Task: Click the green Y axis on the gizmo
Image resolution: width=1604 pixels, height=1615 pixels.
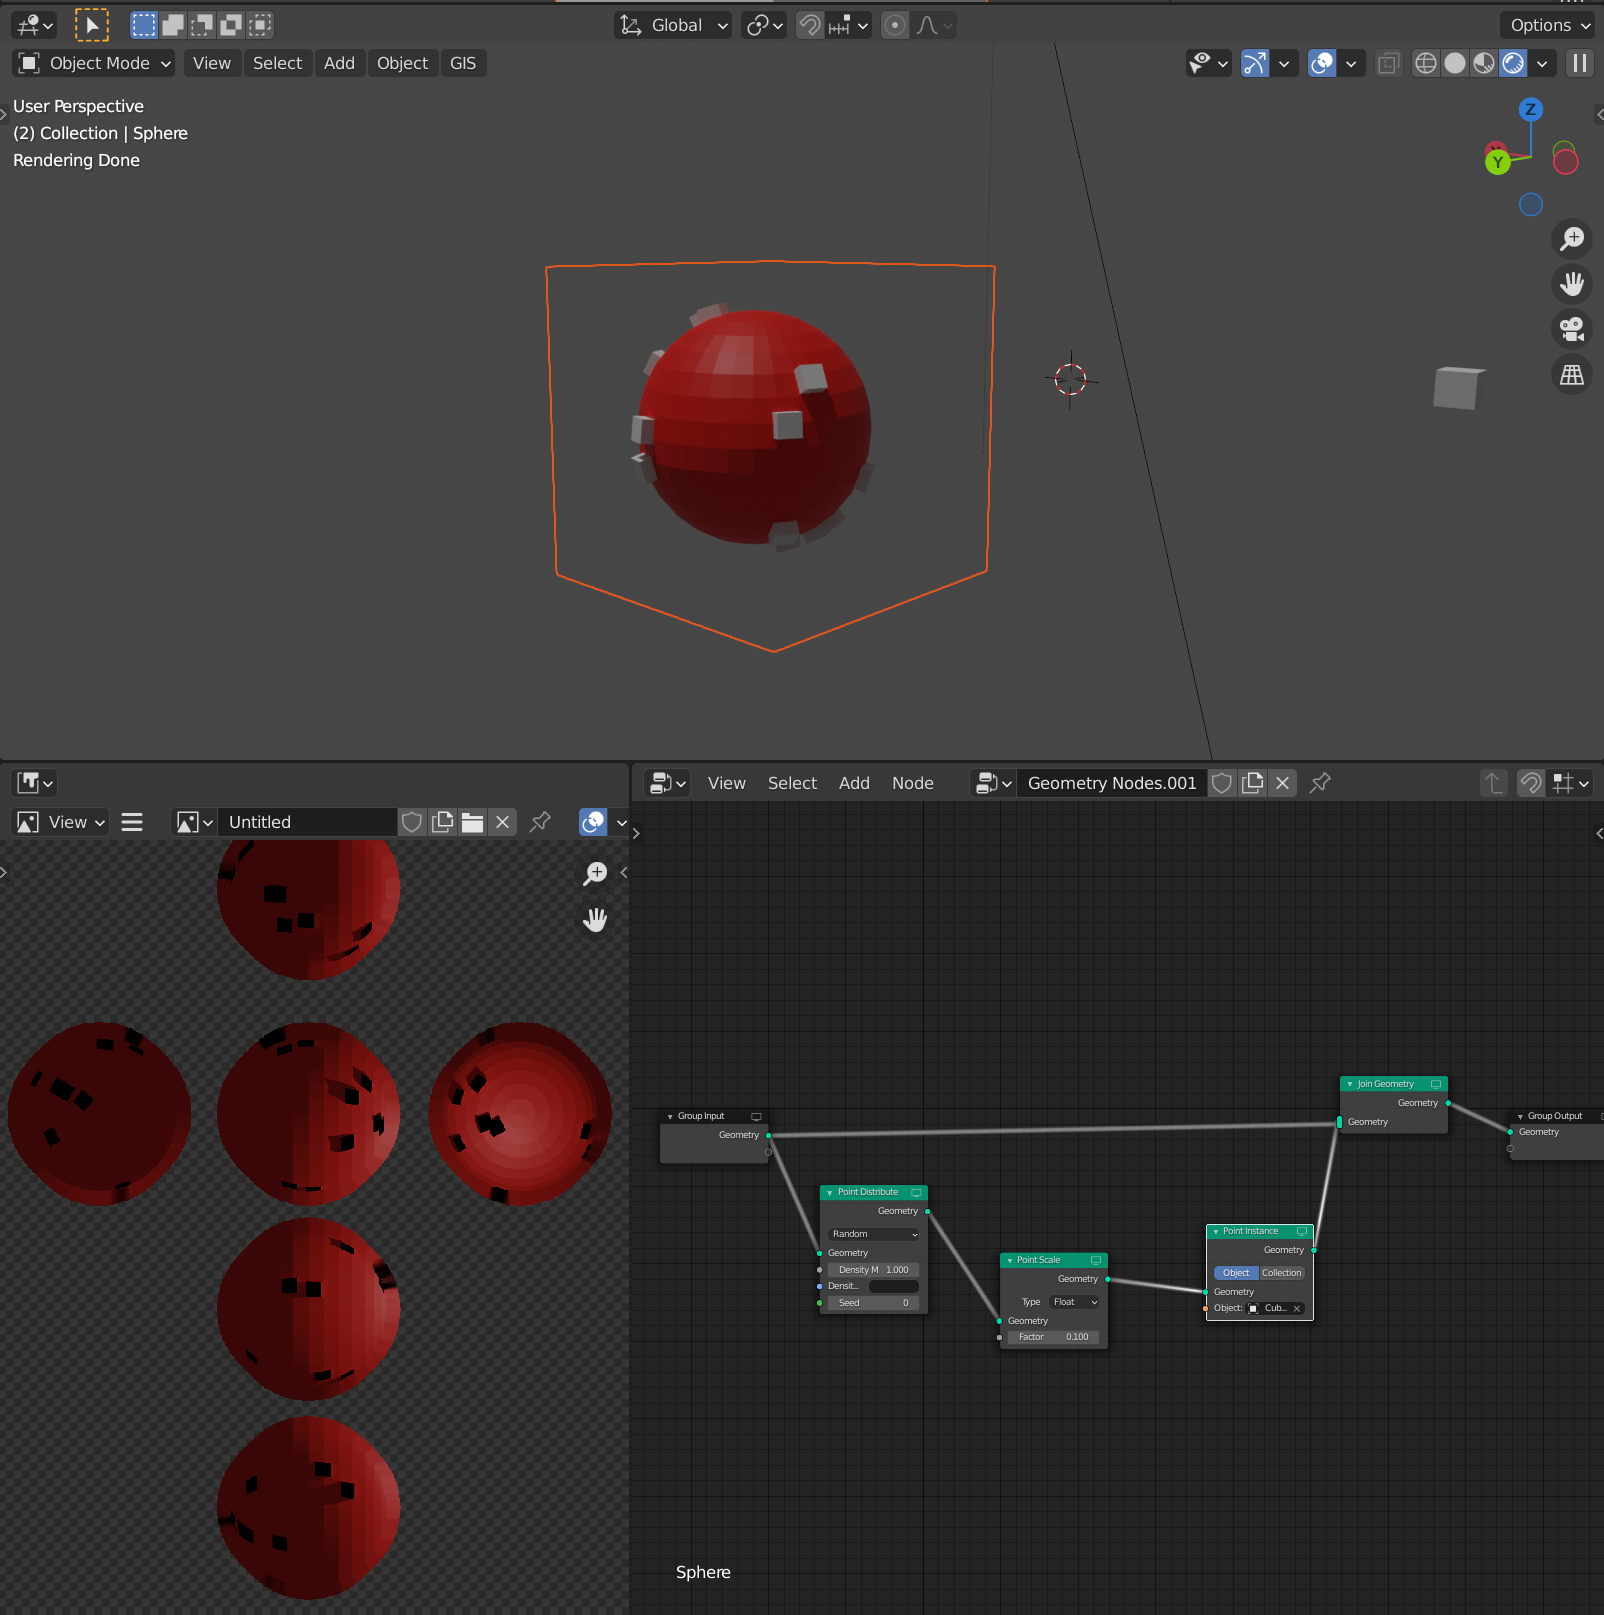Action: point(1497,161)
